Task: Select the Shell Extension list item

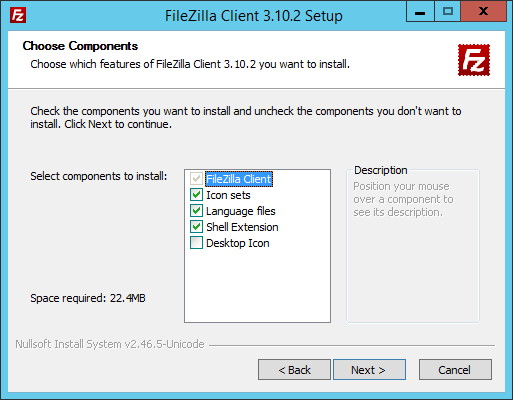Action: click(x=242, y=227)
